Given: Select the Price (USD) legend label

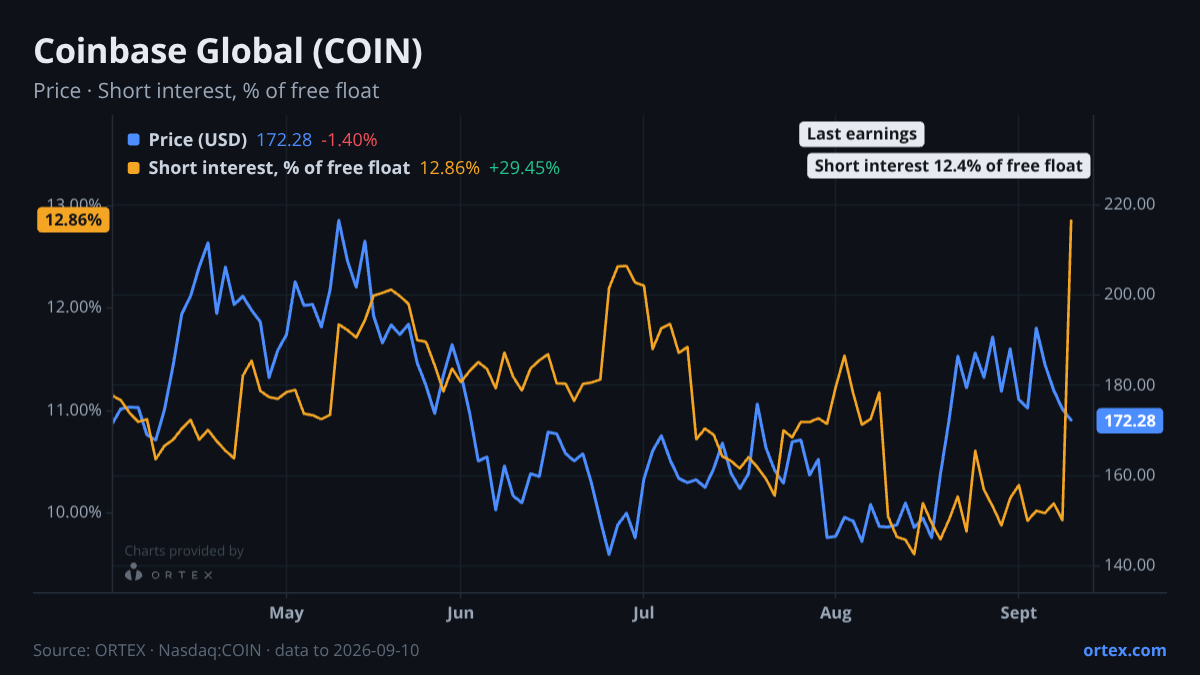Looking at the screenshot, I should pyautogui.click(x=197, y=140).
